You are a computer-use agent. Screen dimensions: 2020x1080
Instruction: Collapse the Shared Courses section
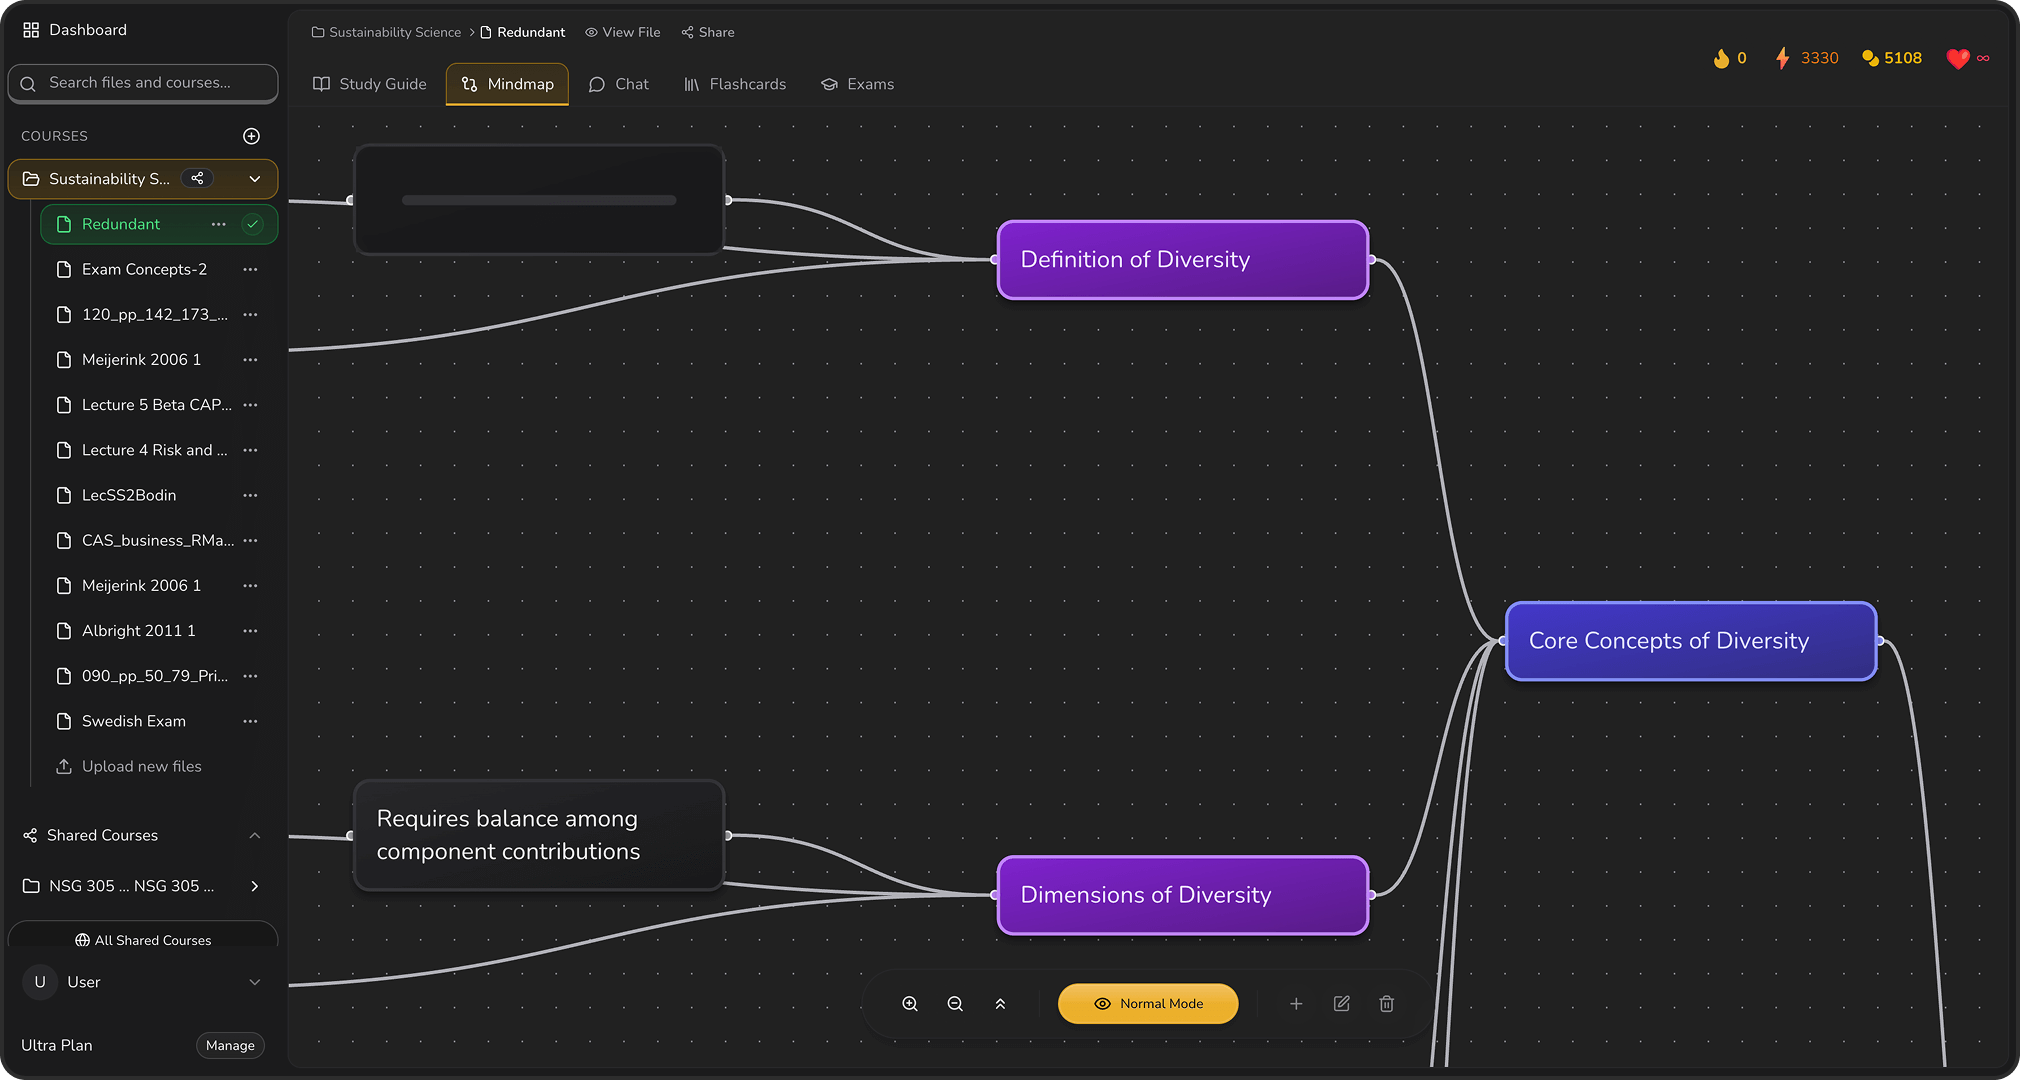255,835
